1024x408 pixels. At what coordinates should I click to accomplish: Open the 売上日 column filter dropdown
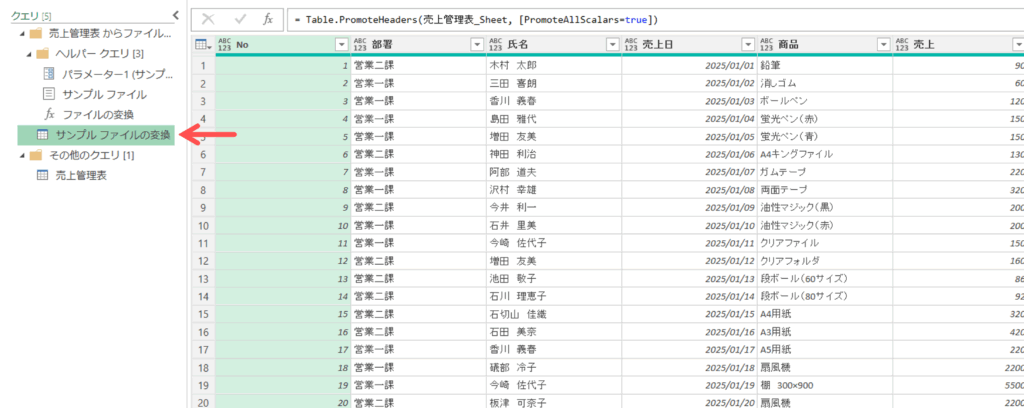[747, 45]
